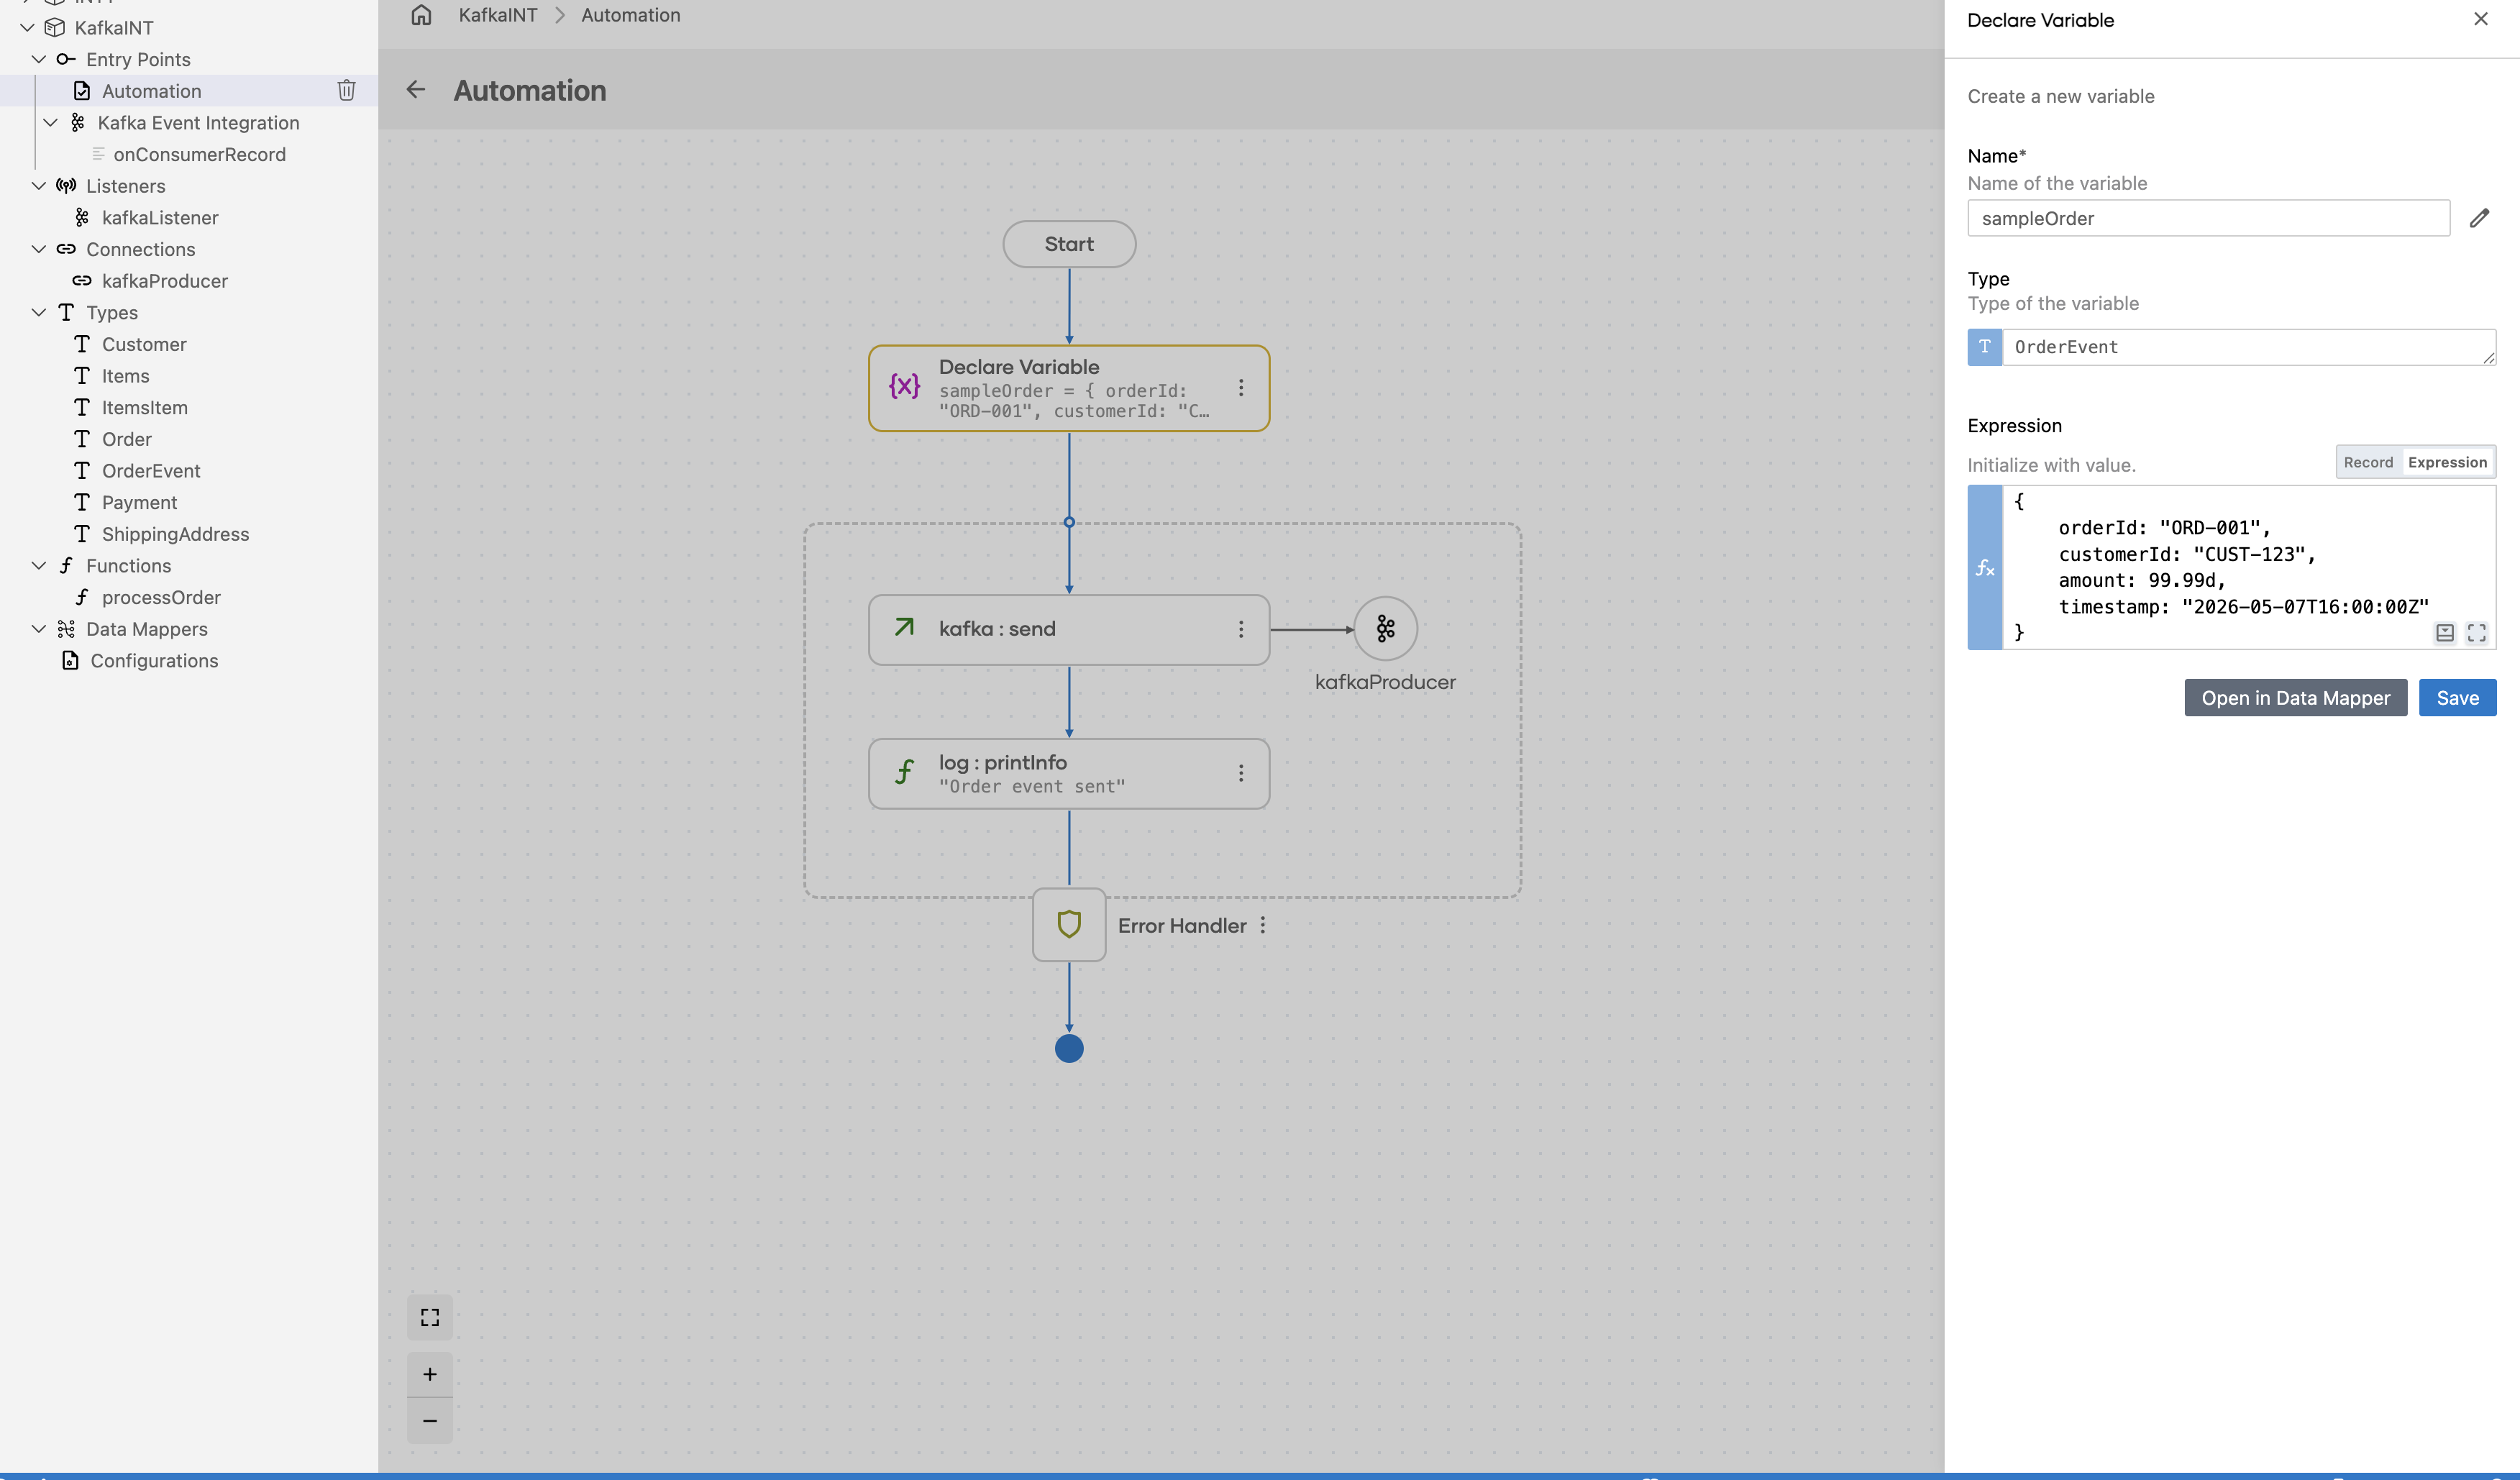Click the end node blue circle

click(x=1069, y=1048)
